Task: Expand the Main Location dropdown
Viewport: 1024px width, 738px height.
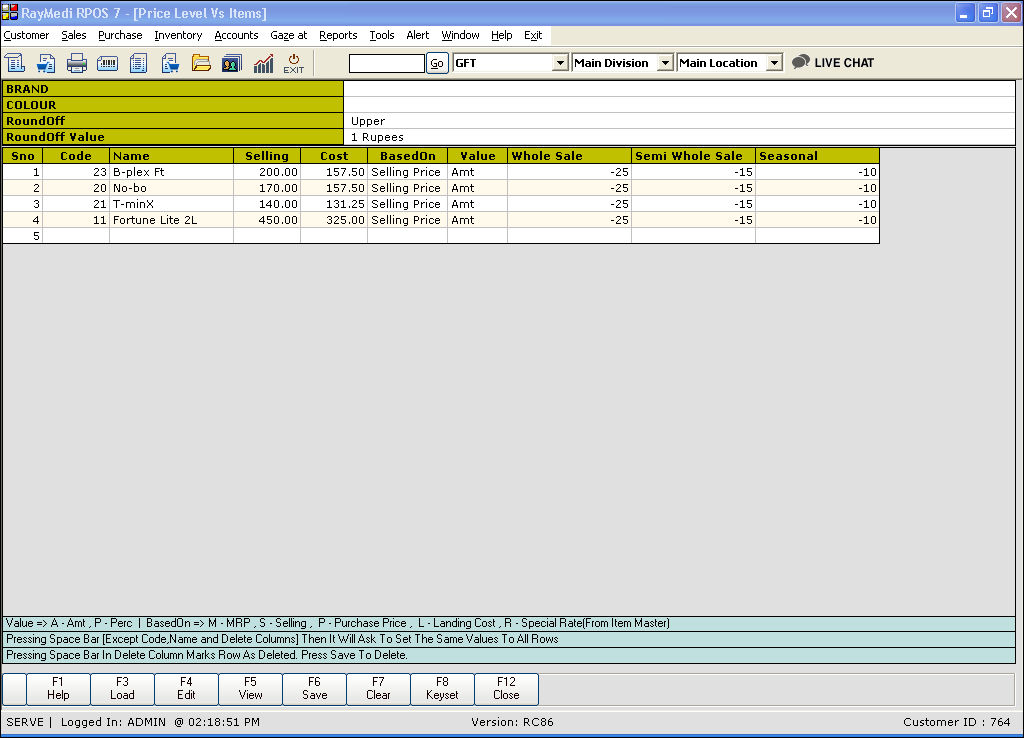Action: point(773,63)
